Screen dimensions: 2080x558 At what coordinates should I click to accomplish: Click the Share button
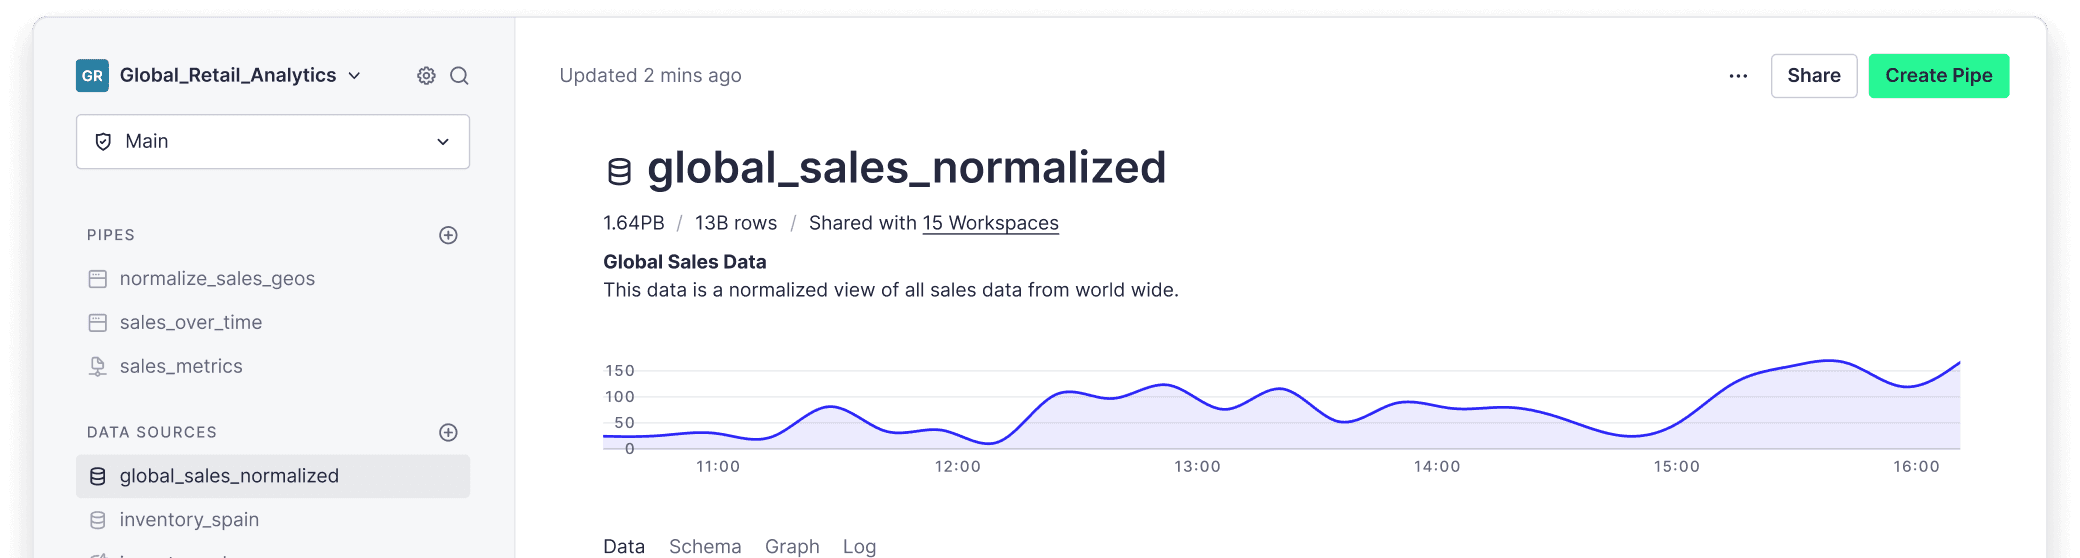point(1814,76)
